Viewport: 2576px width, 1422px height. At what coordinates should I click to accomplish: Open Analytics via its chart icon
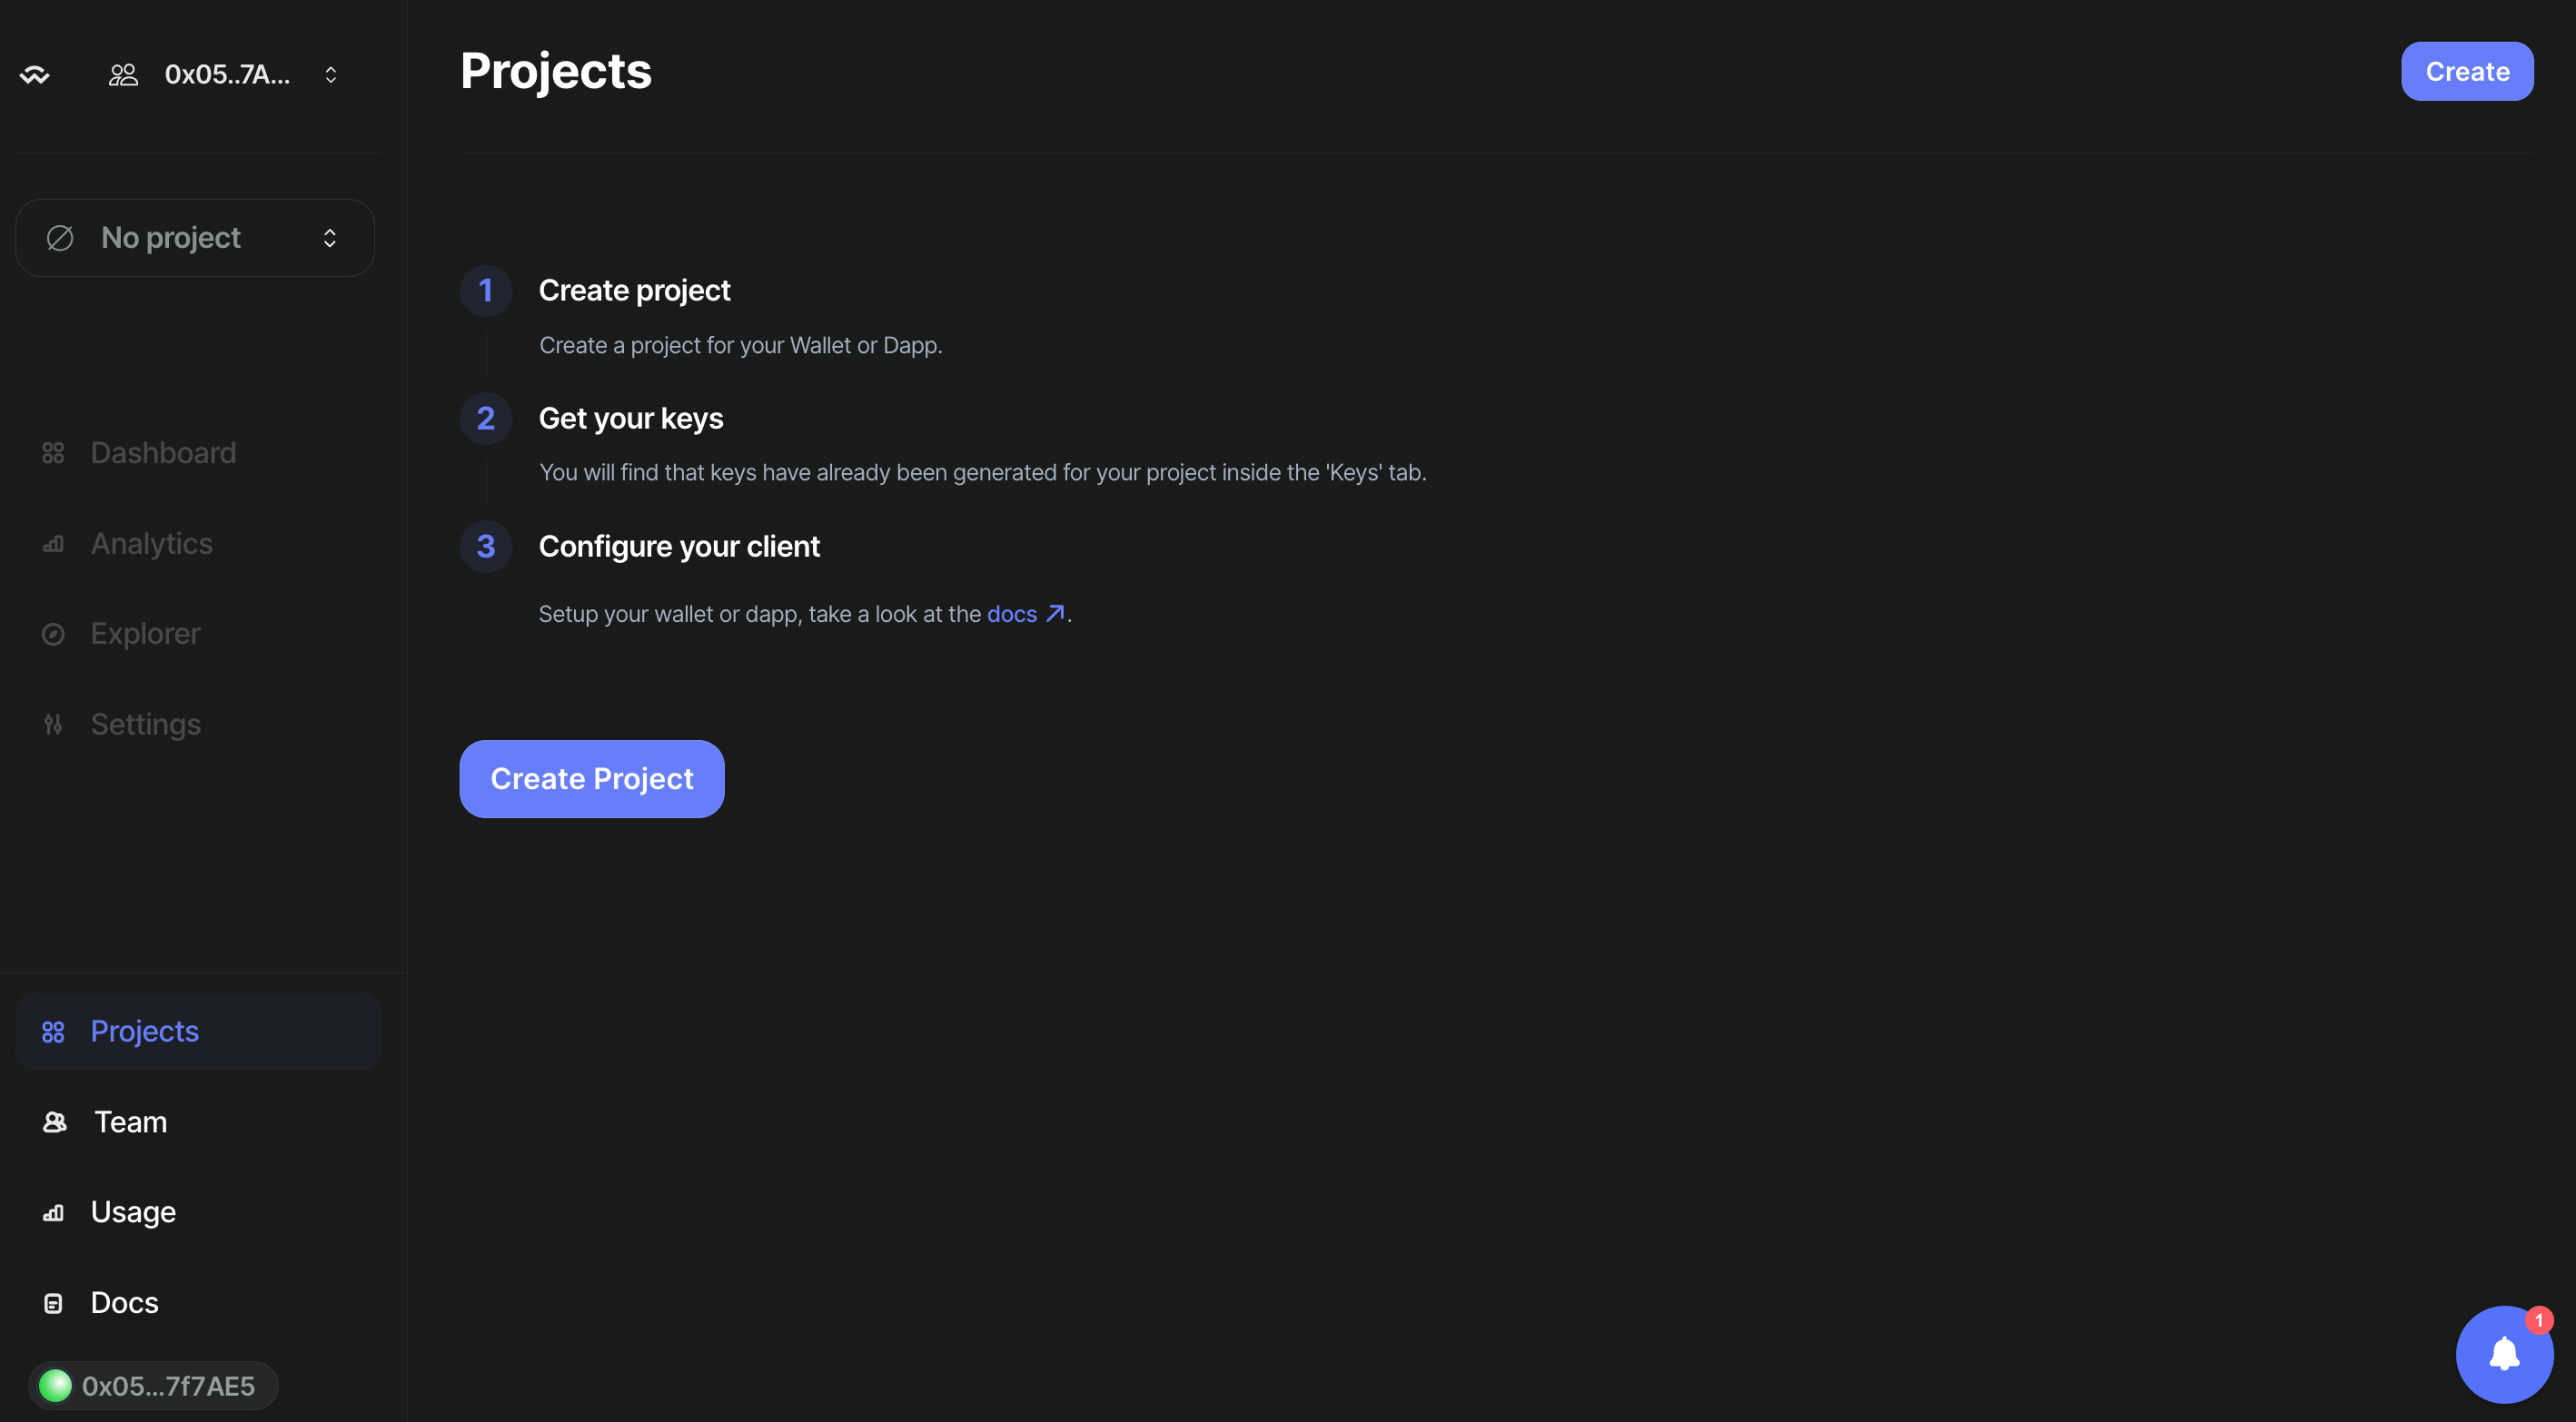coord(54,543)
